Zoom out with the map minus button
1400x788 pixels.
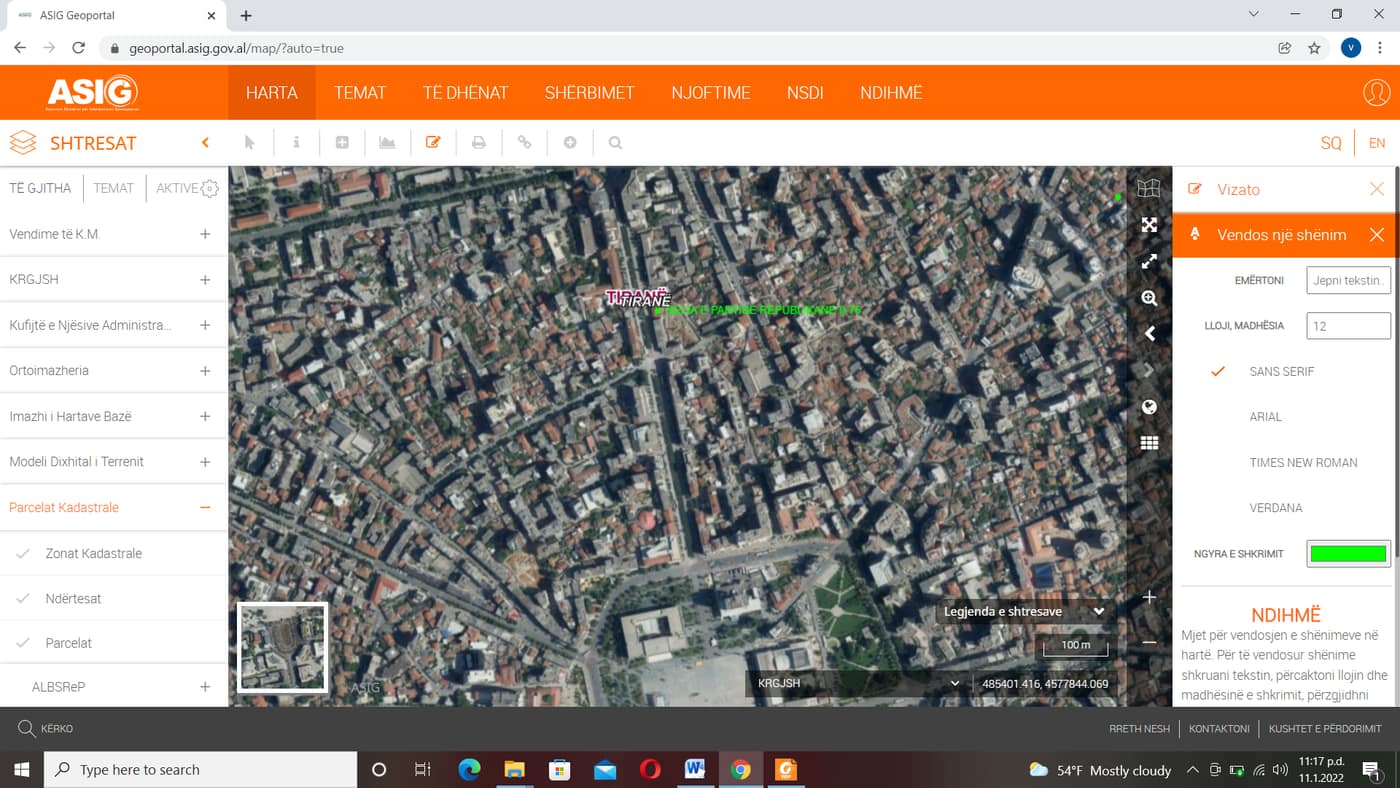(x=1149, y=642)
